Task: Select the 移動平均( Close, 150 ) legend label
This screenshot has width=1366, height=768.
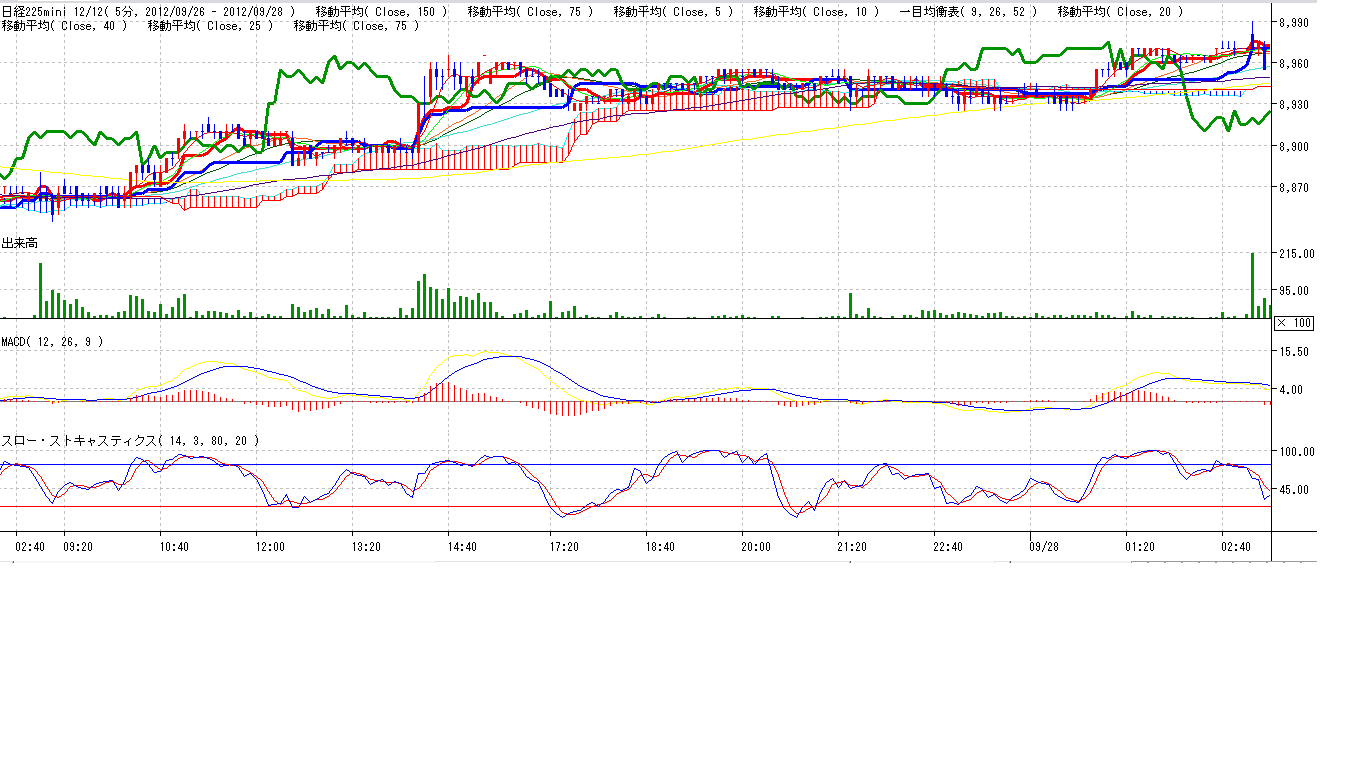Action: (383, 12)
